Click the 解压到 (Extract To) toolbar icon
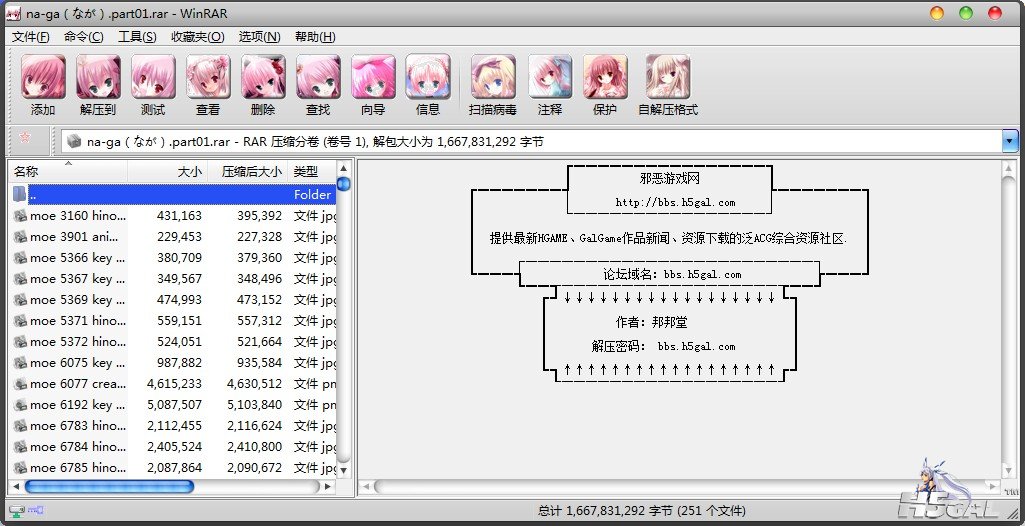This screenshot has height=526, width=1025. click(x=98, y=77)
